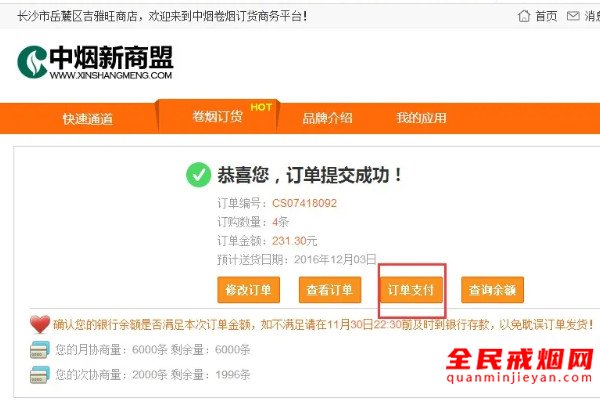Switch to the 卷烟订货 tab
The image size is (600, 400).
(x=217, y=116)
